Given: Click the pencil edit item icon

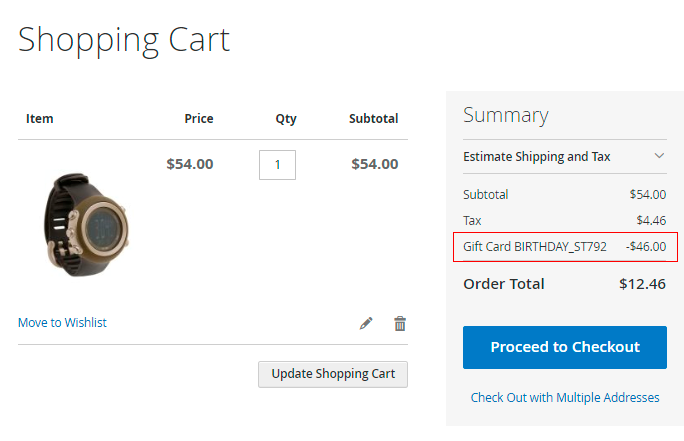Looking at the screenshot, I should (x=366, y=323).
